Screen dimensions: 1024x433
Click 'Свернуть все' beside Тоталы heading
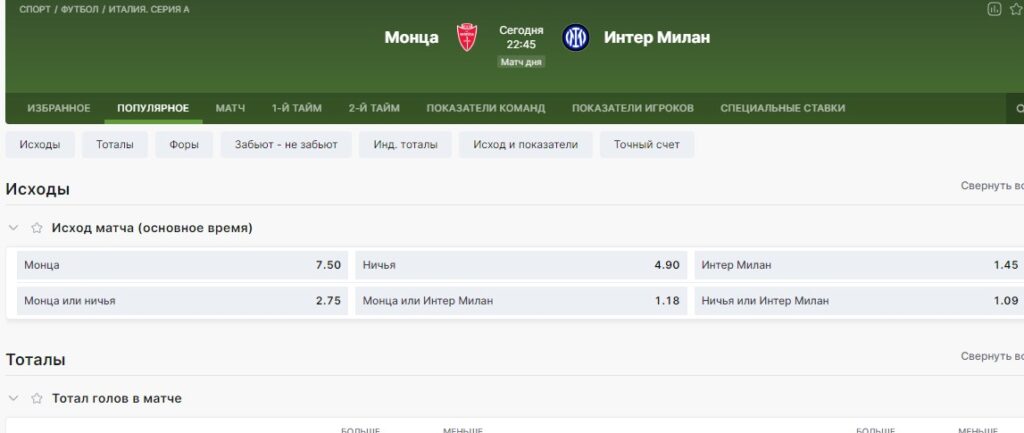click(992, 357)
